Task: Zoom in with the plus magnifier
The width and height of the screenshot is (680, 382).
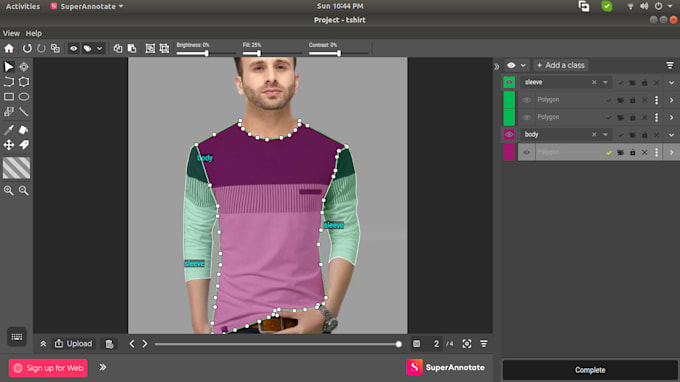Action: coord(9,190)
